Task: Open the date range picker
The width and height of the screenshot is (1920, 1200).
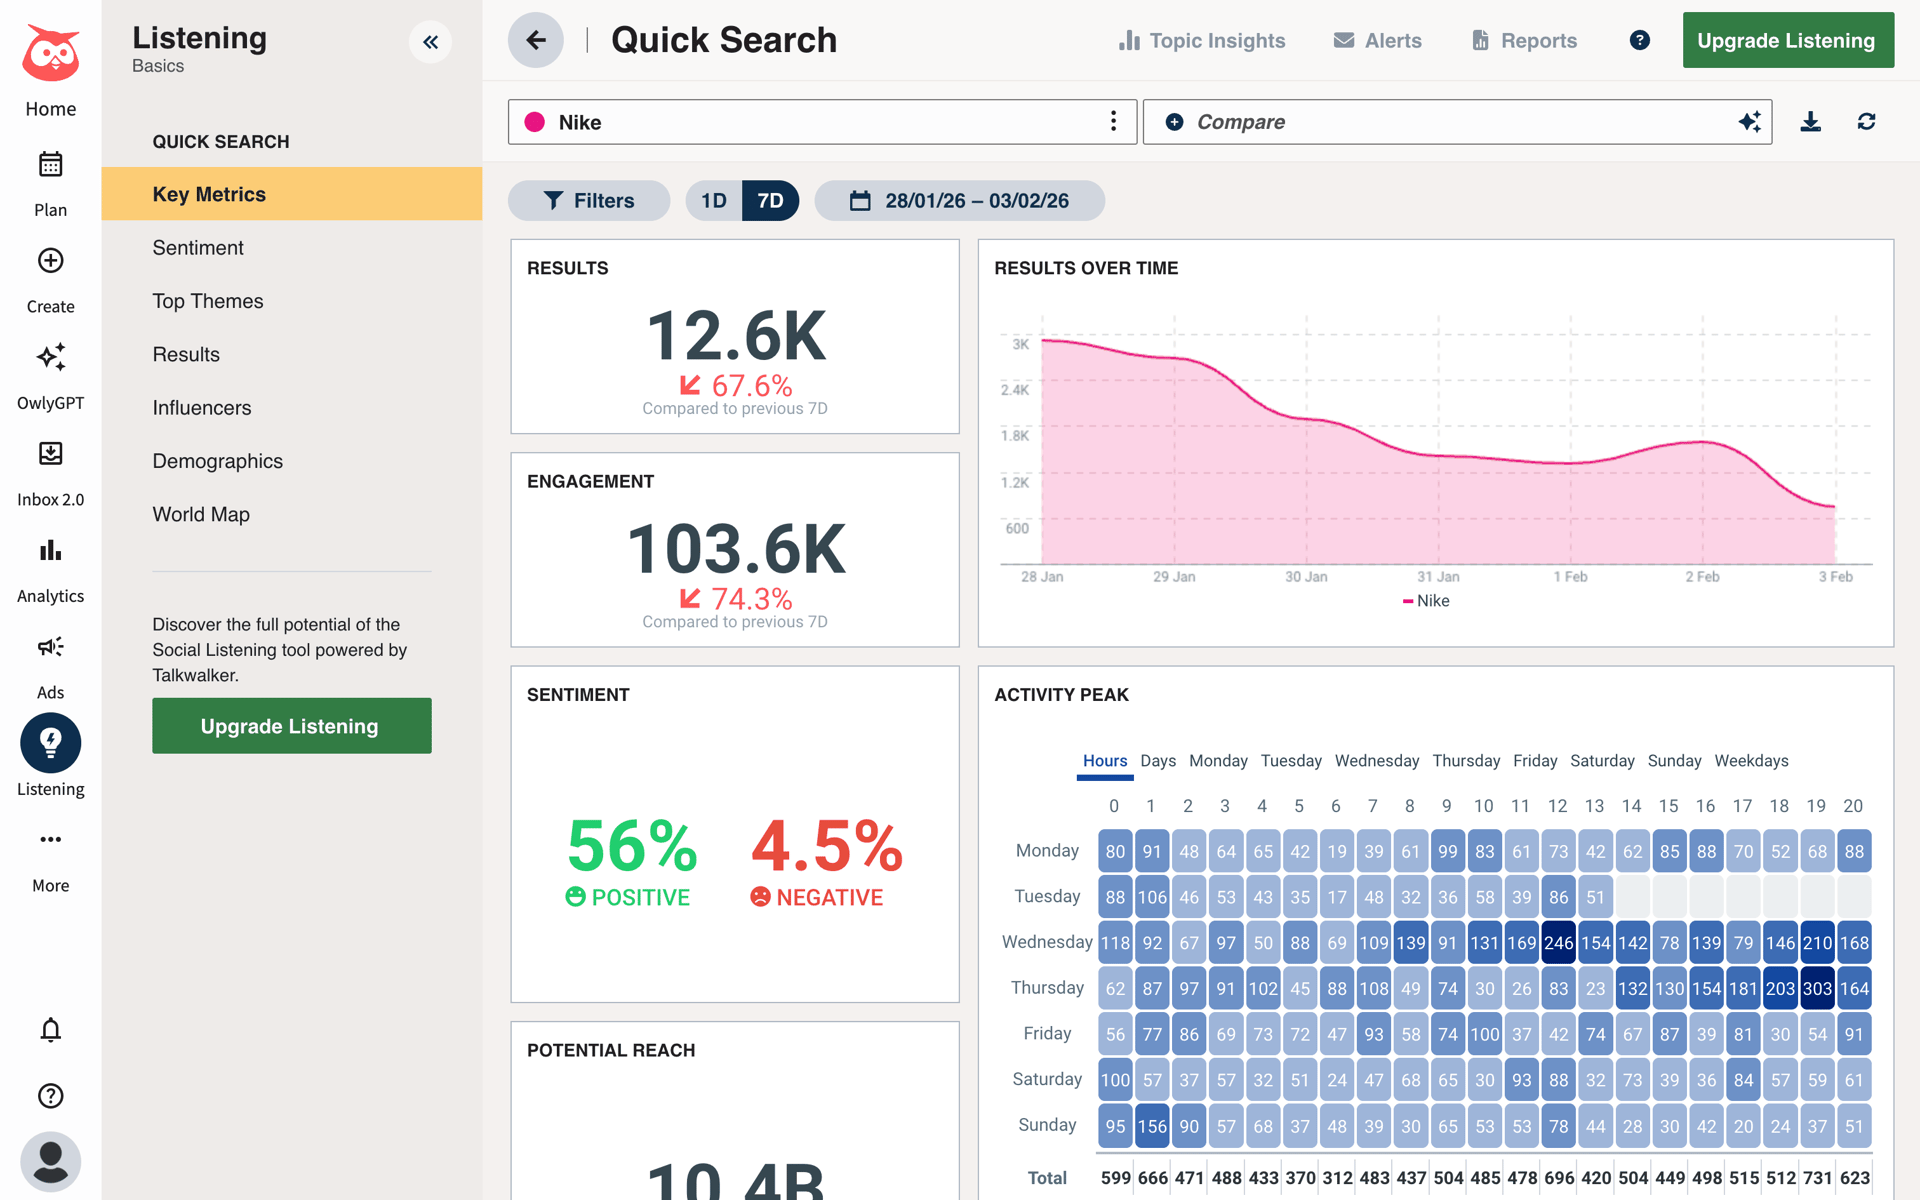Action: (x=959, y=201)
